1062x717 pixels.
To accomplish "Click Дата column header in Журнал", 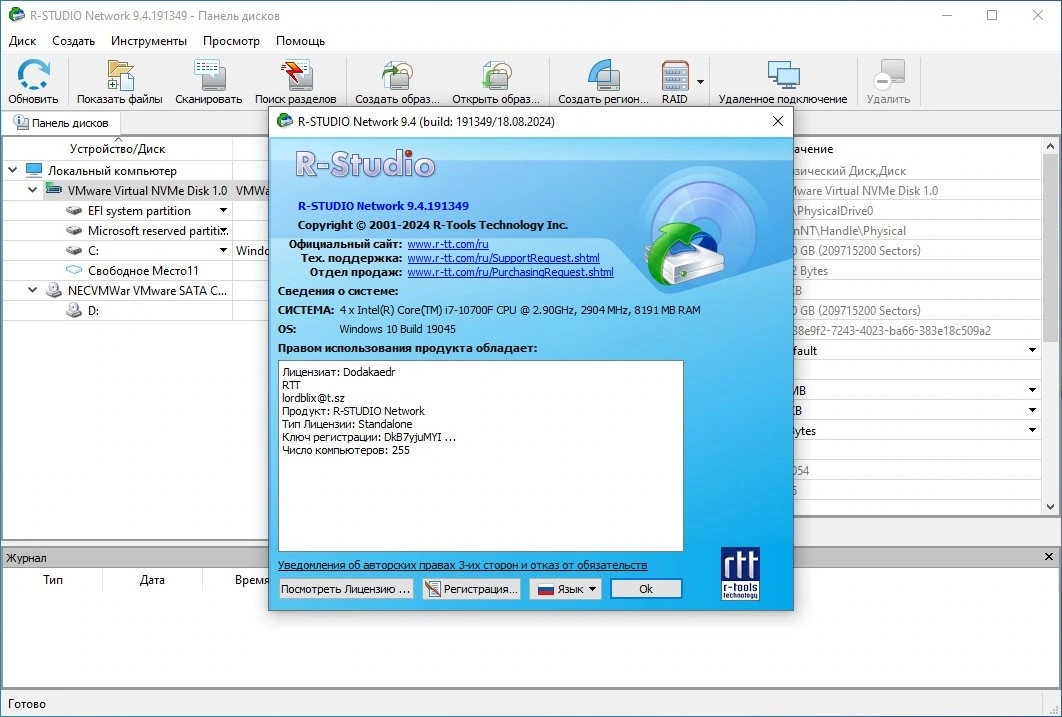I will [x=152, y=580].
